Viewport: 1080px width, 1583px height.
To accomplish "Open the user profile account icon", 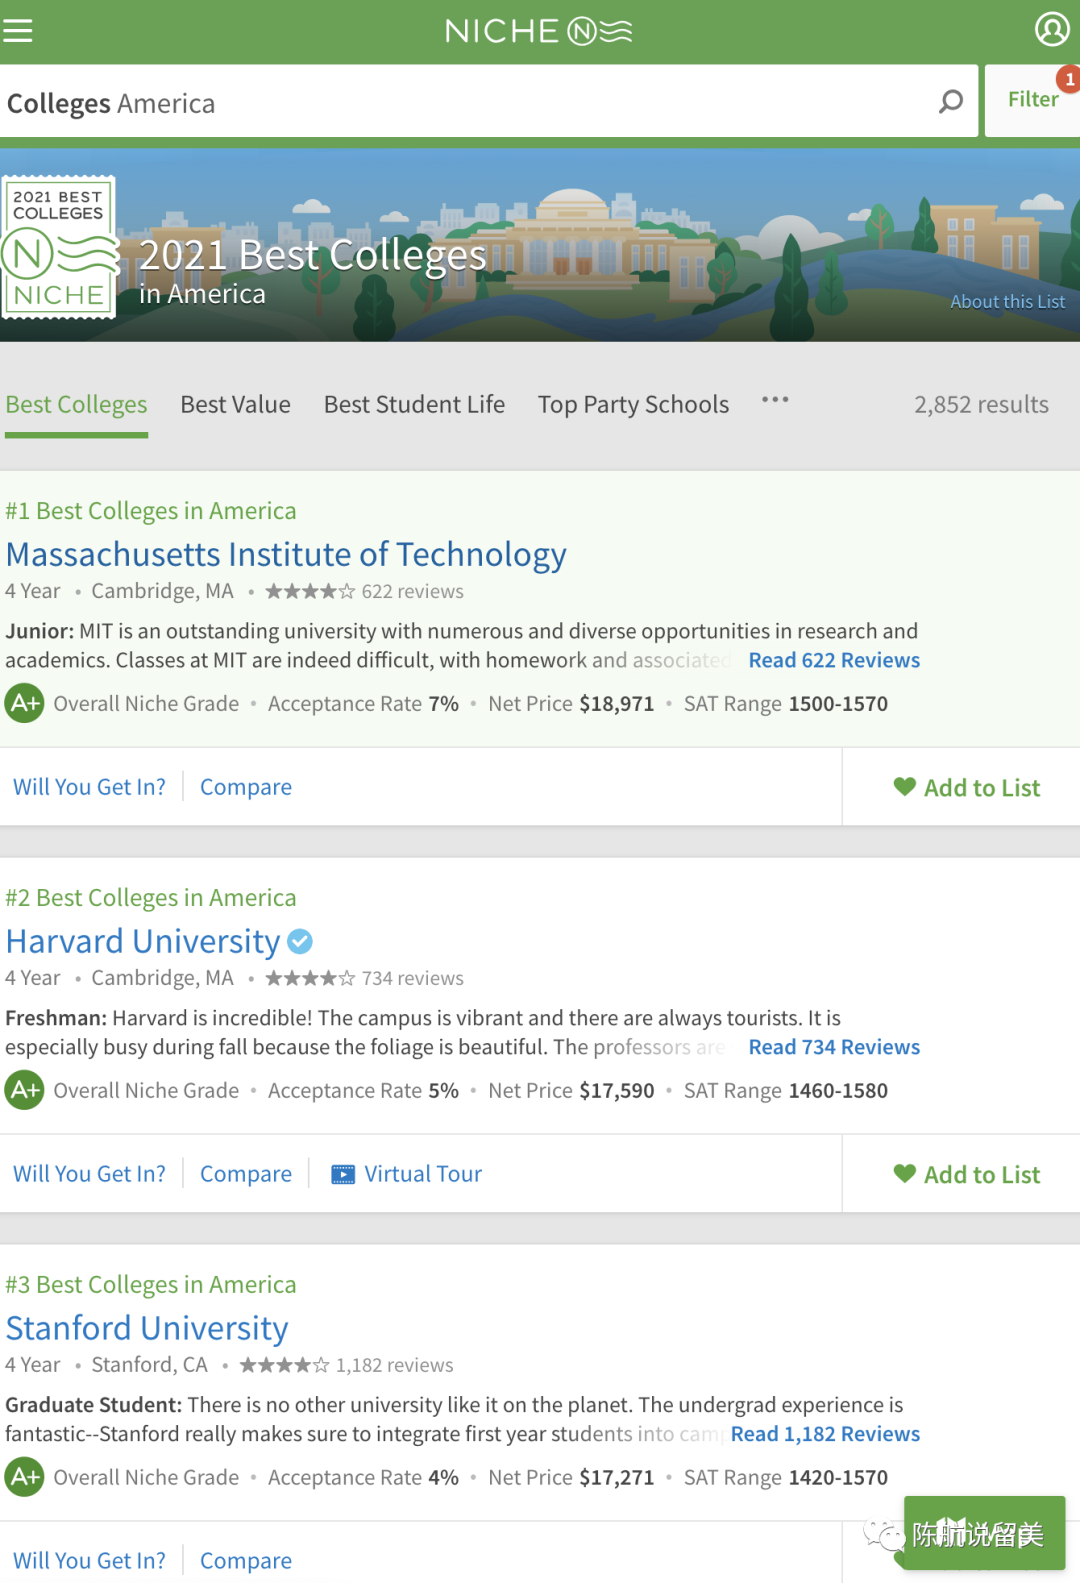I will click(x=1051, y=30).
